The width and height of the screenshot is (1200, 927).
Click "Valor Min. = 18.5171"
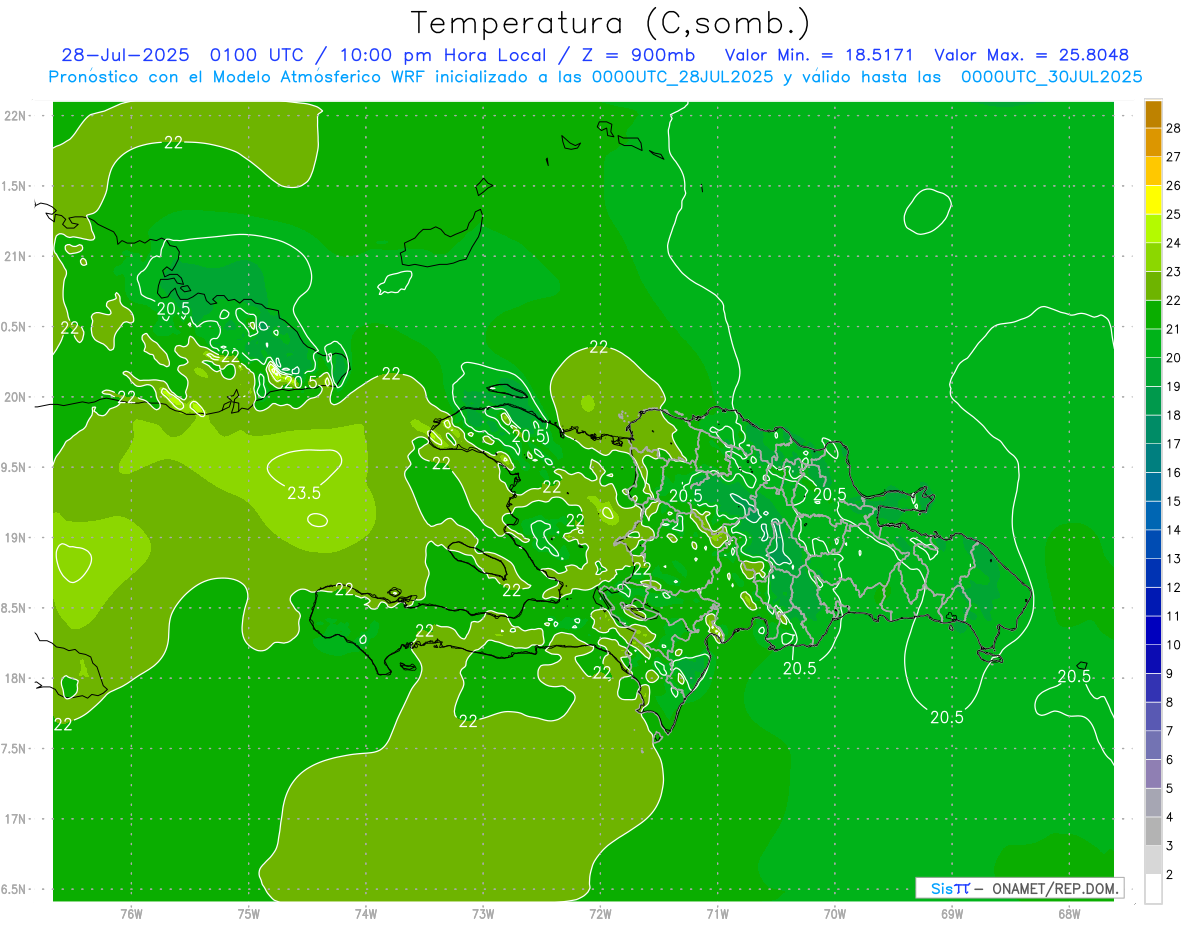point(819,55)
